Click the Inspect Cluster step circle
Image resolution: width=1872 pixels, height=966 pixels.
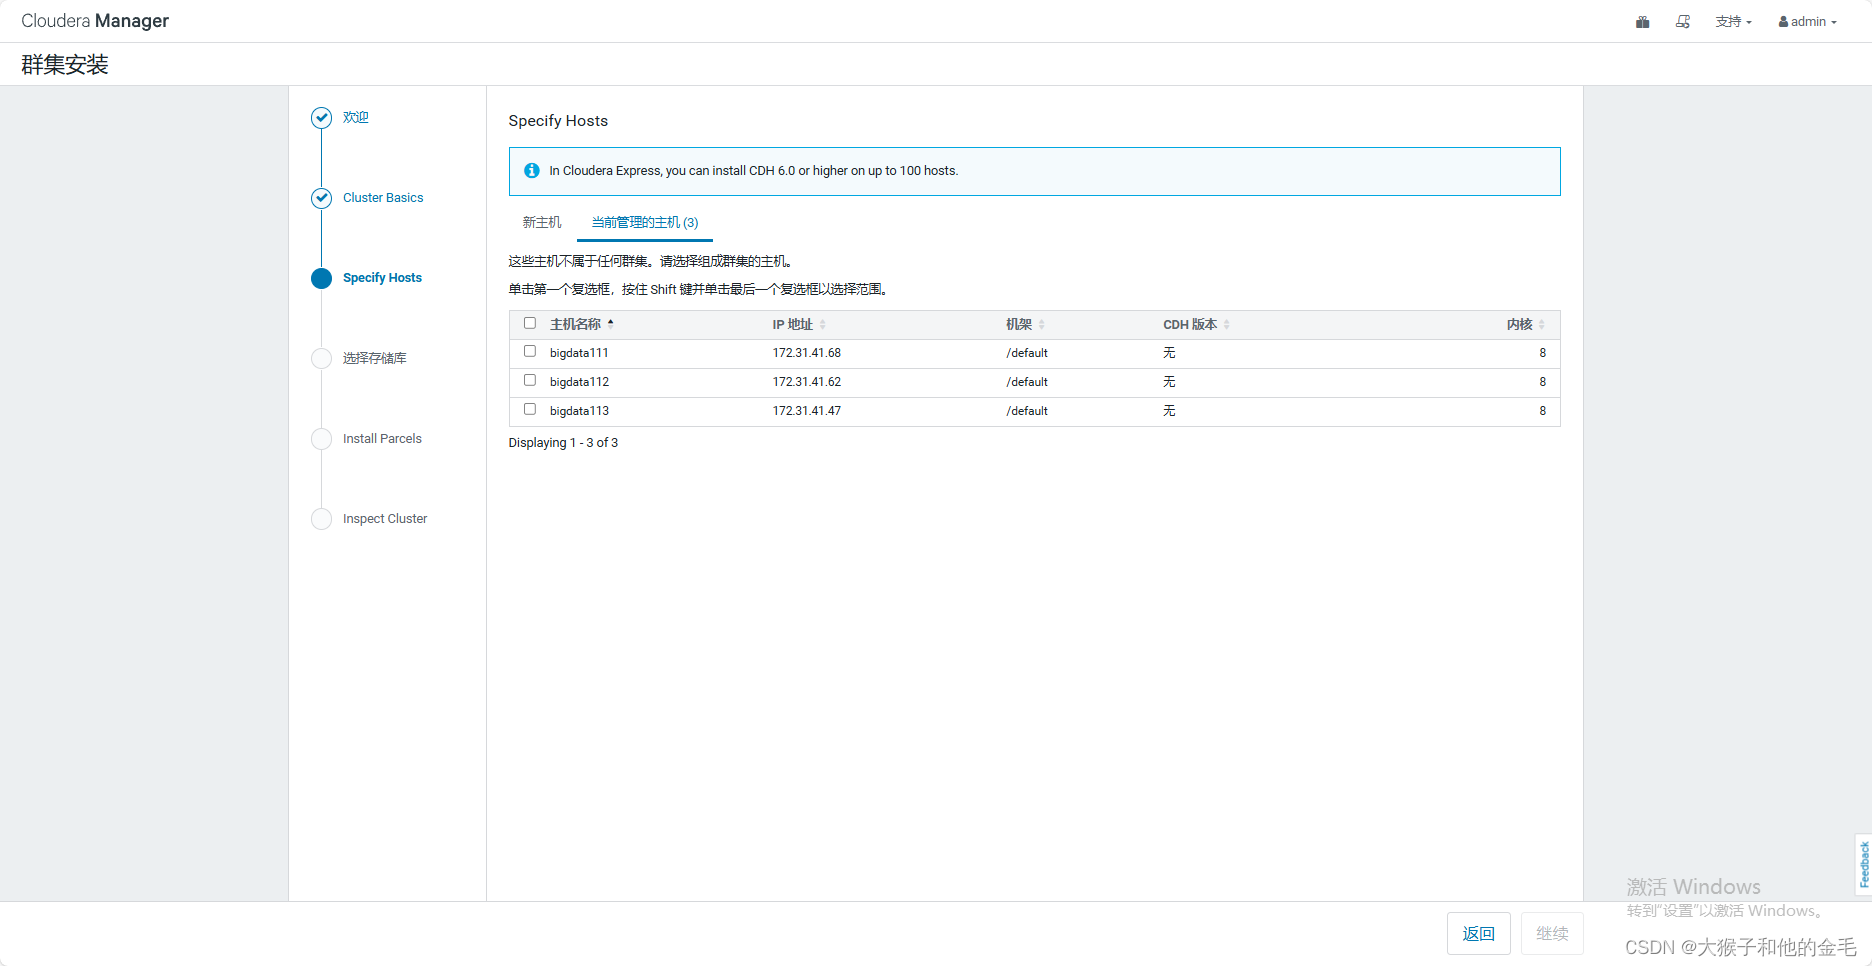point(321,519)
